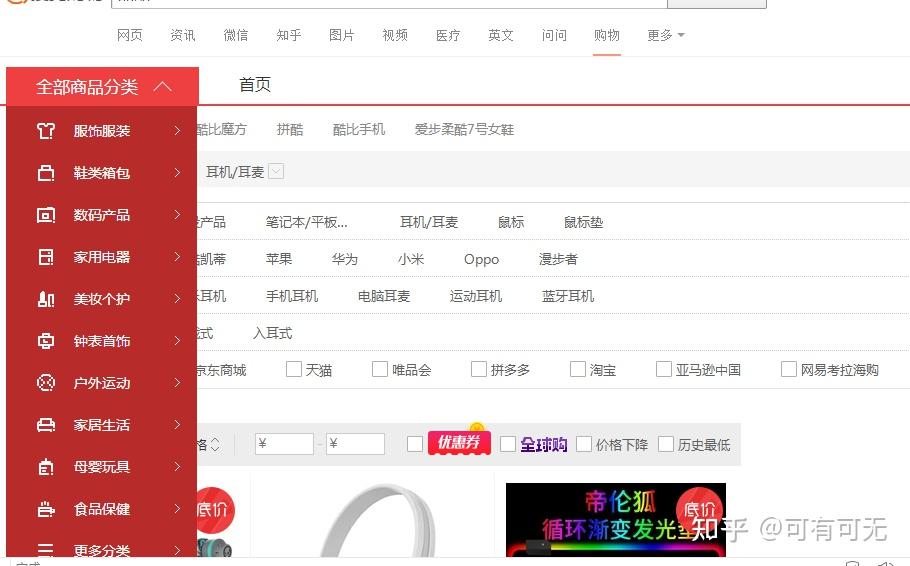Check the 拼多多 checkbox
The height and width of the screenshot is (566, 910).
479,369
